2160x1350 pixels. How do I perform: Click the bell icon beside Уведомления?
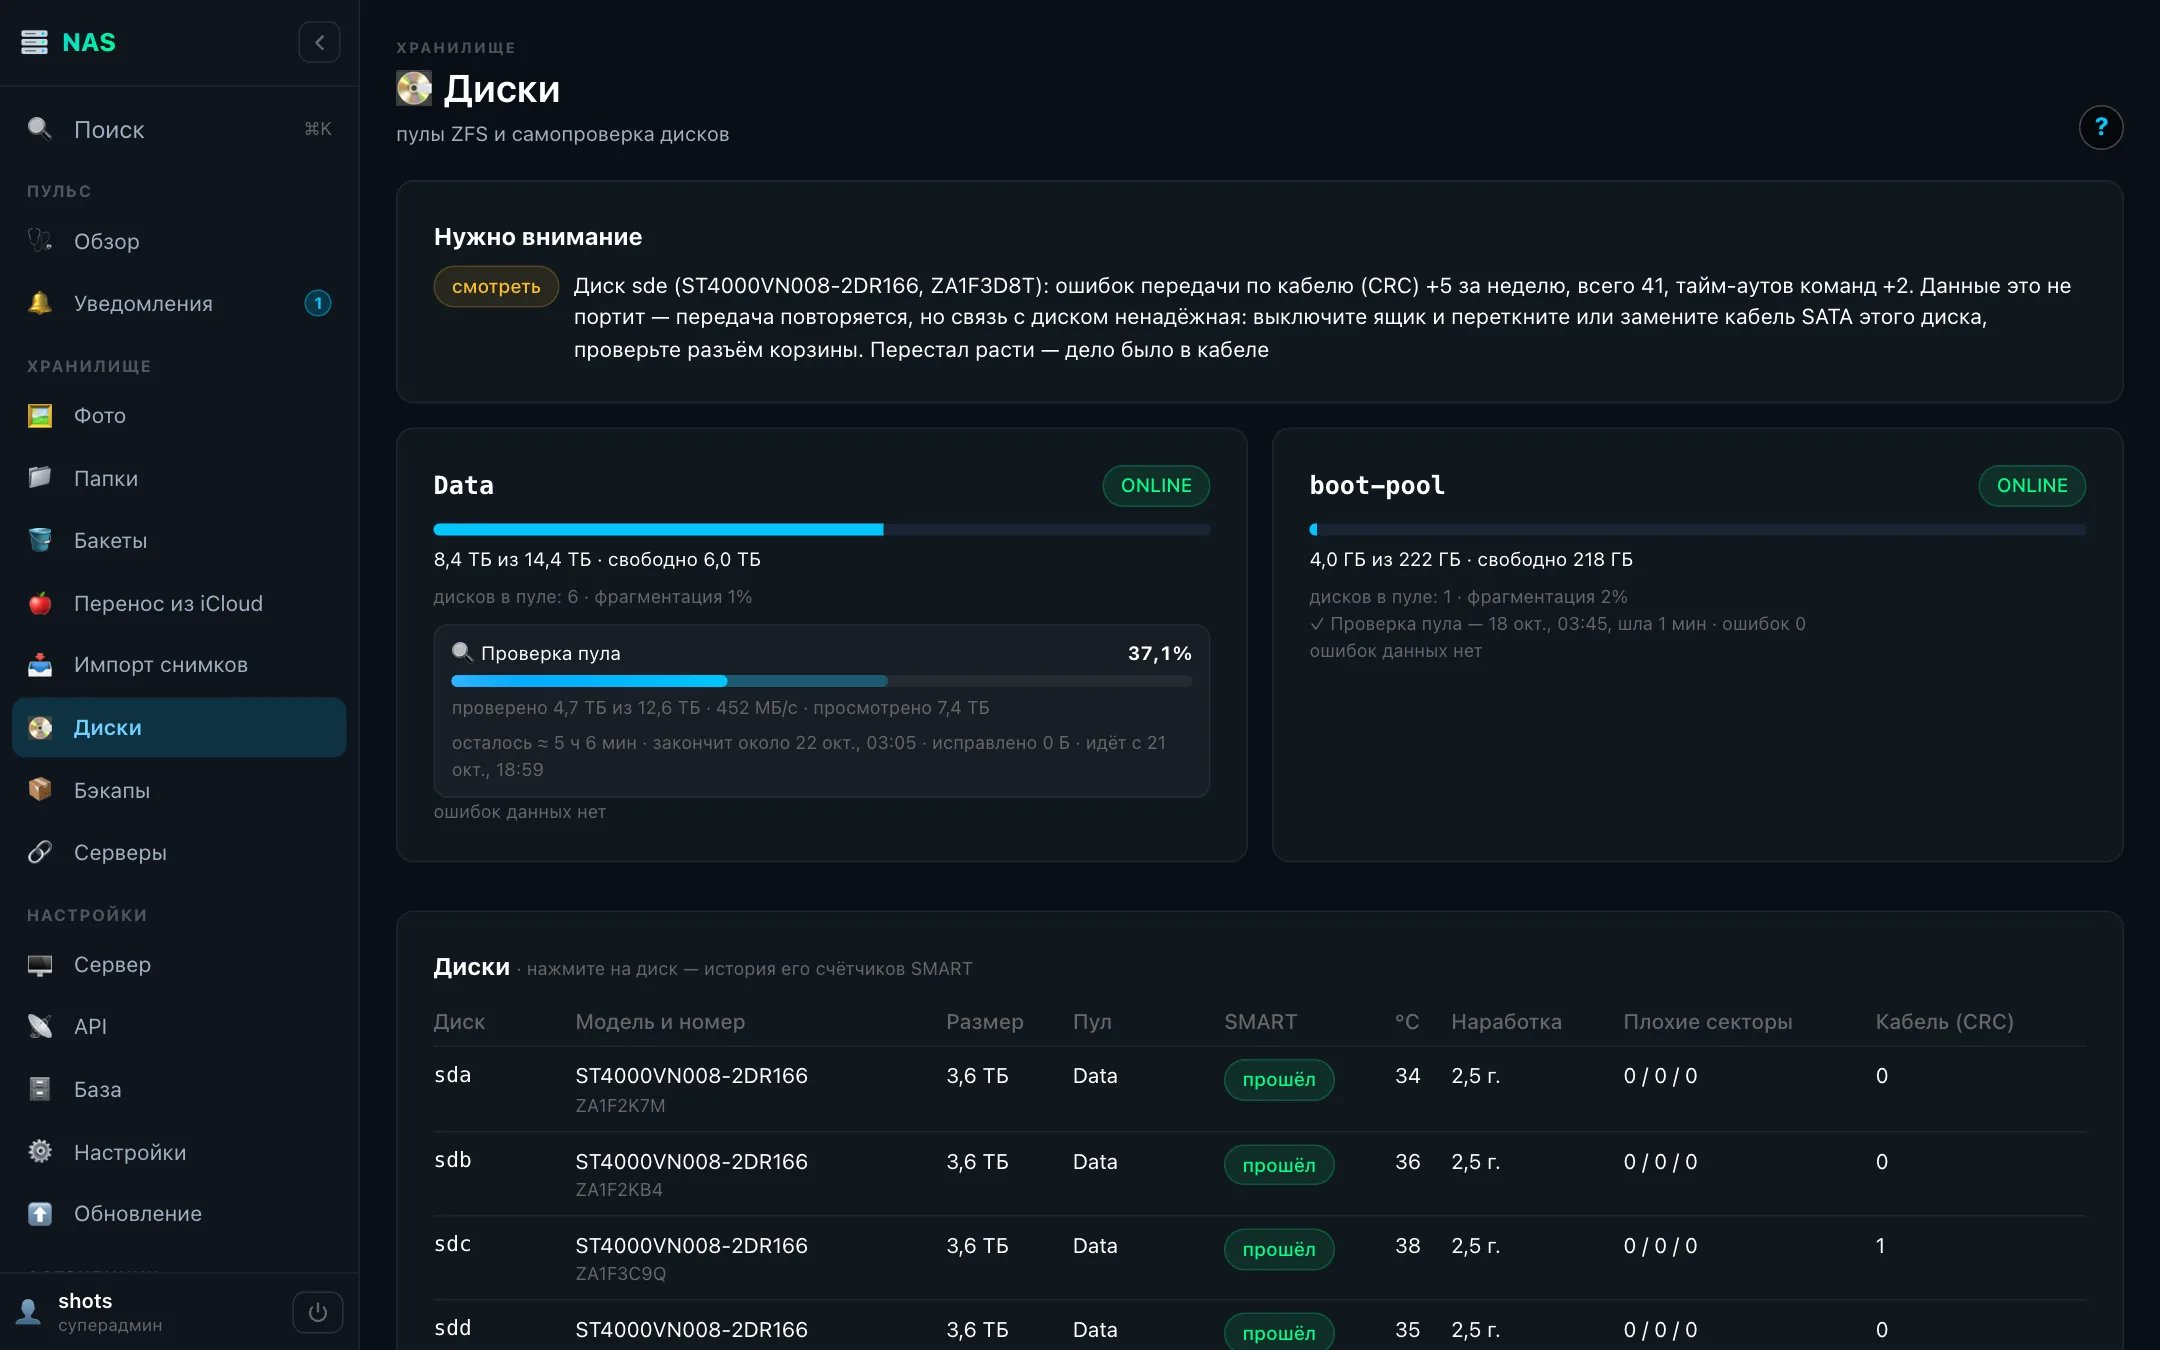tap(40, 303)
